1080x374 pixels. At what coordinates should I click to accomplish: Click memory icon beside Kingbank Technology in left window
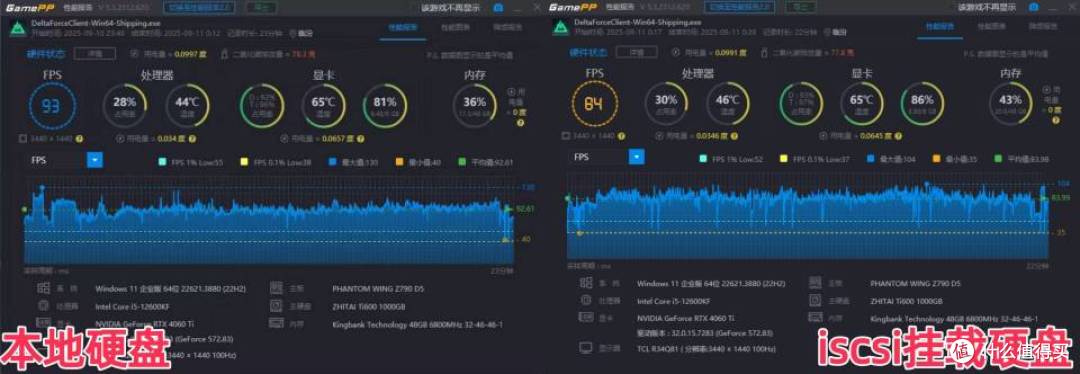click(276, 323)
